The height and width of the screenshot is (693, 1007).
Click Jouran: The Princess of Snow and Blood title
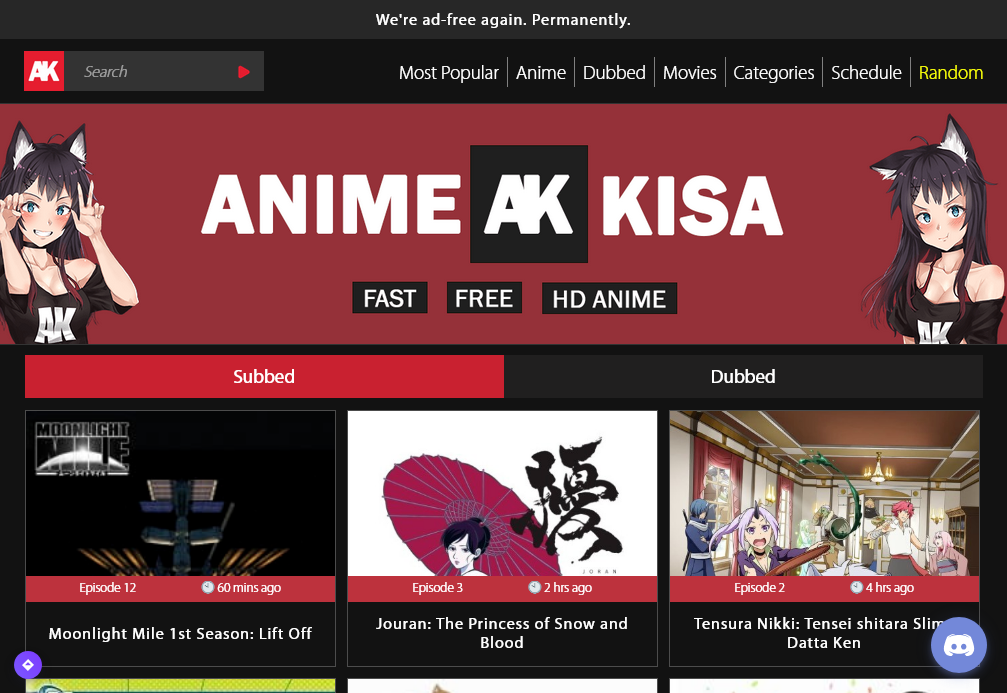coord(502,633)
